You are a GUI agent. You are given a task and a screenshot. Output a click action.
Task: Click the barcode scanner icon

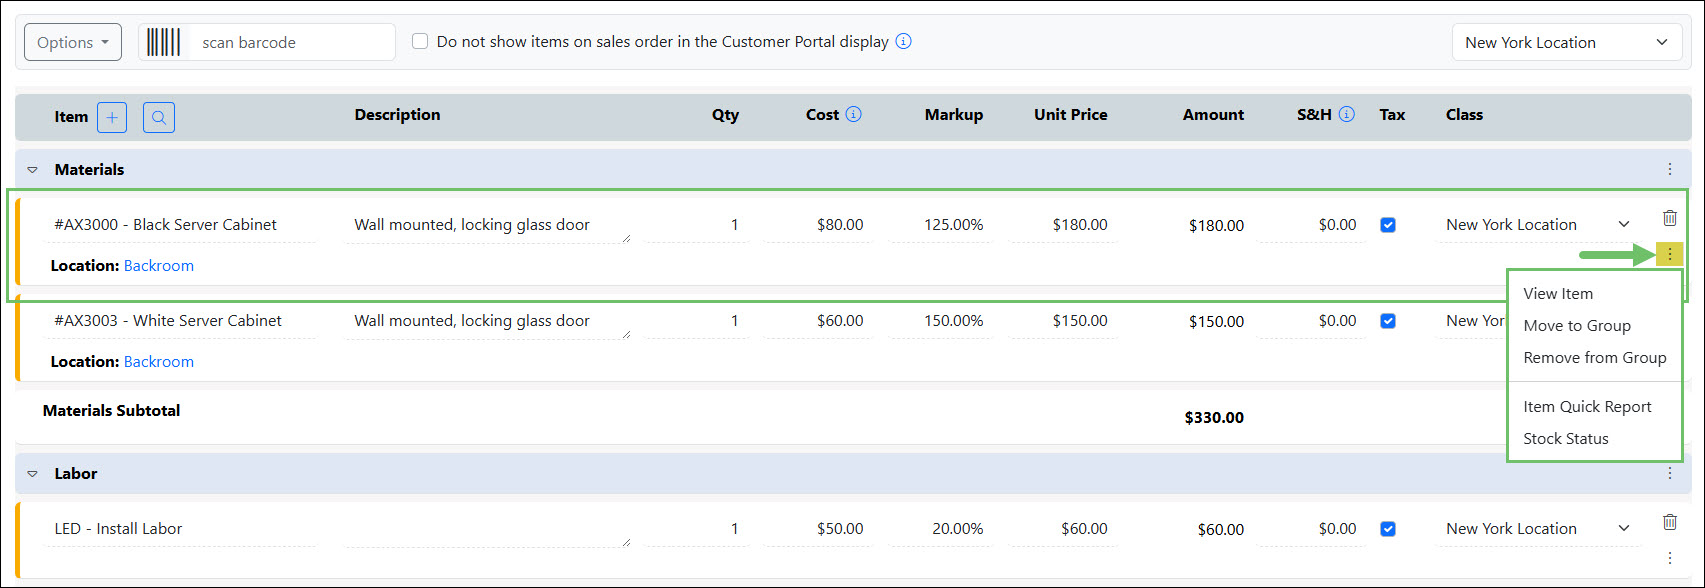point(164,42)
